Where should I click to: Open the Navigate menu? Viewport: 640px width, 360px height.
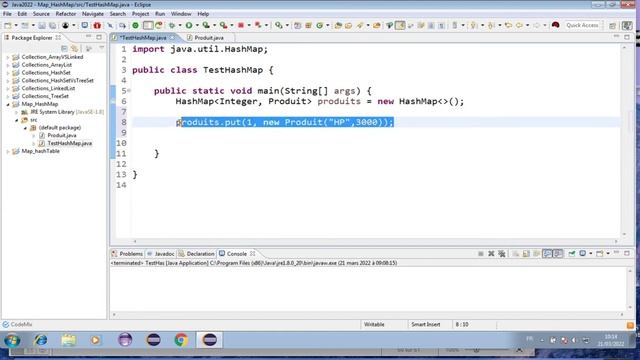point(93,14)
